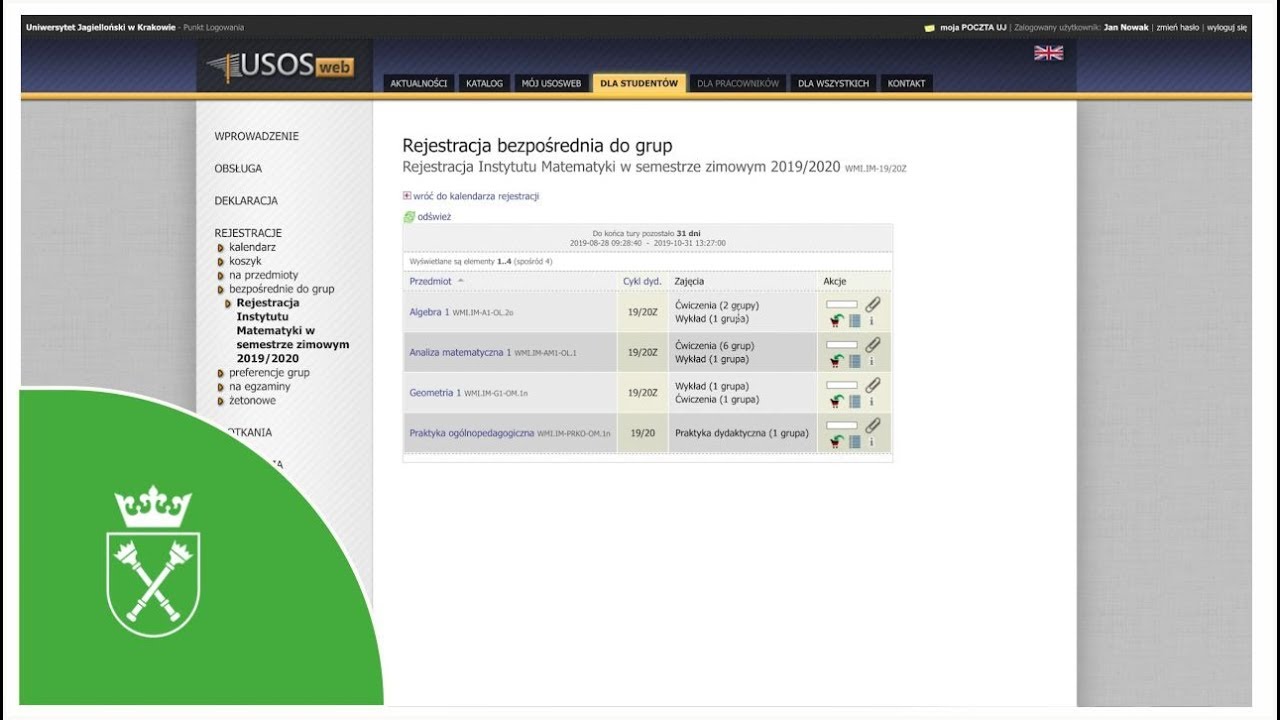Open the AKTUALNOŚCI tab
This screenshot has width=1280, height=720.
click(x=418, y=83)
